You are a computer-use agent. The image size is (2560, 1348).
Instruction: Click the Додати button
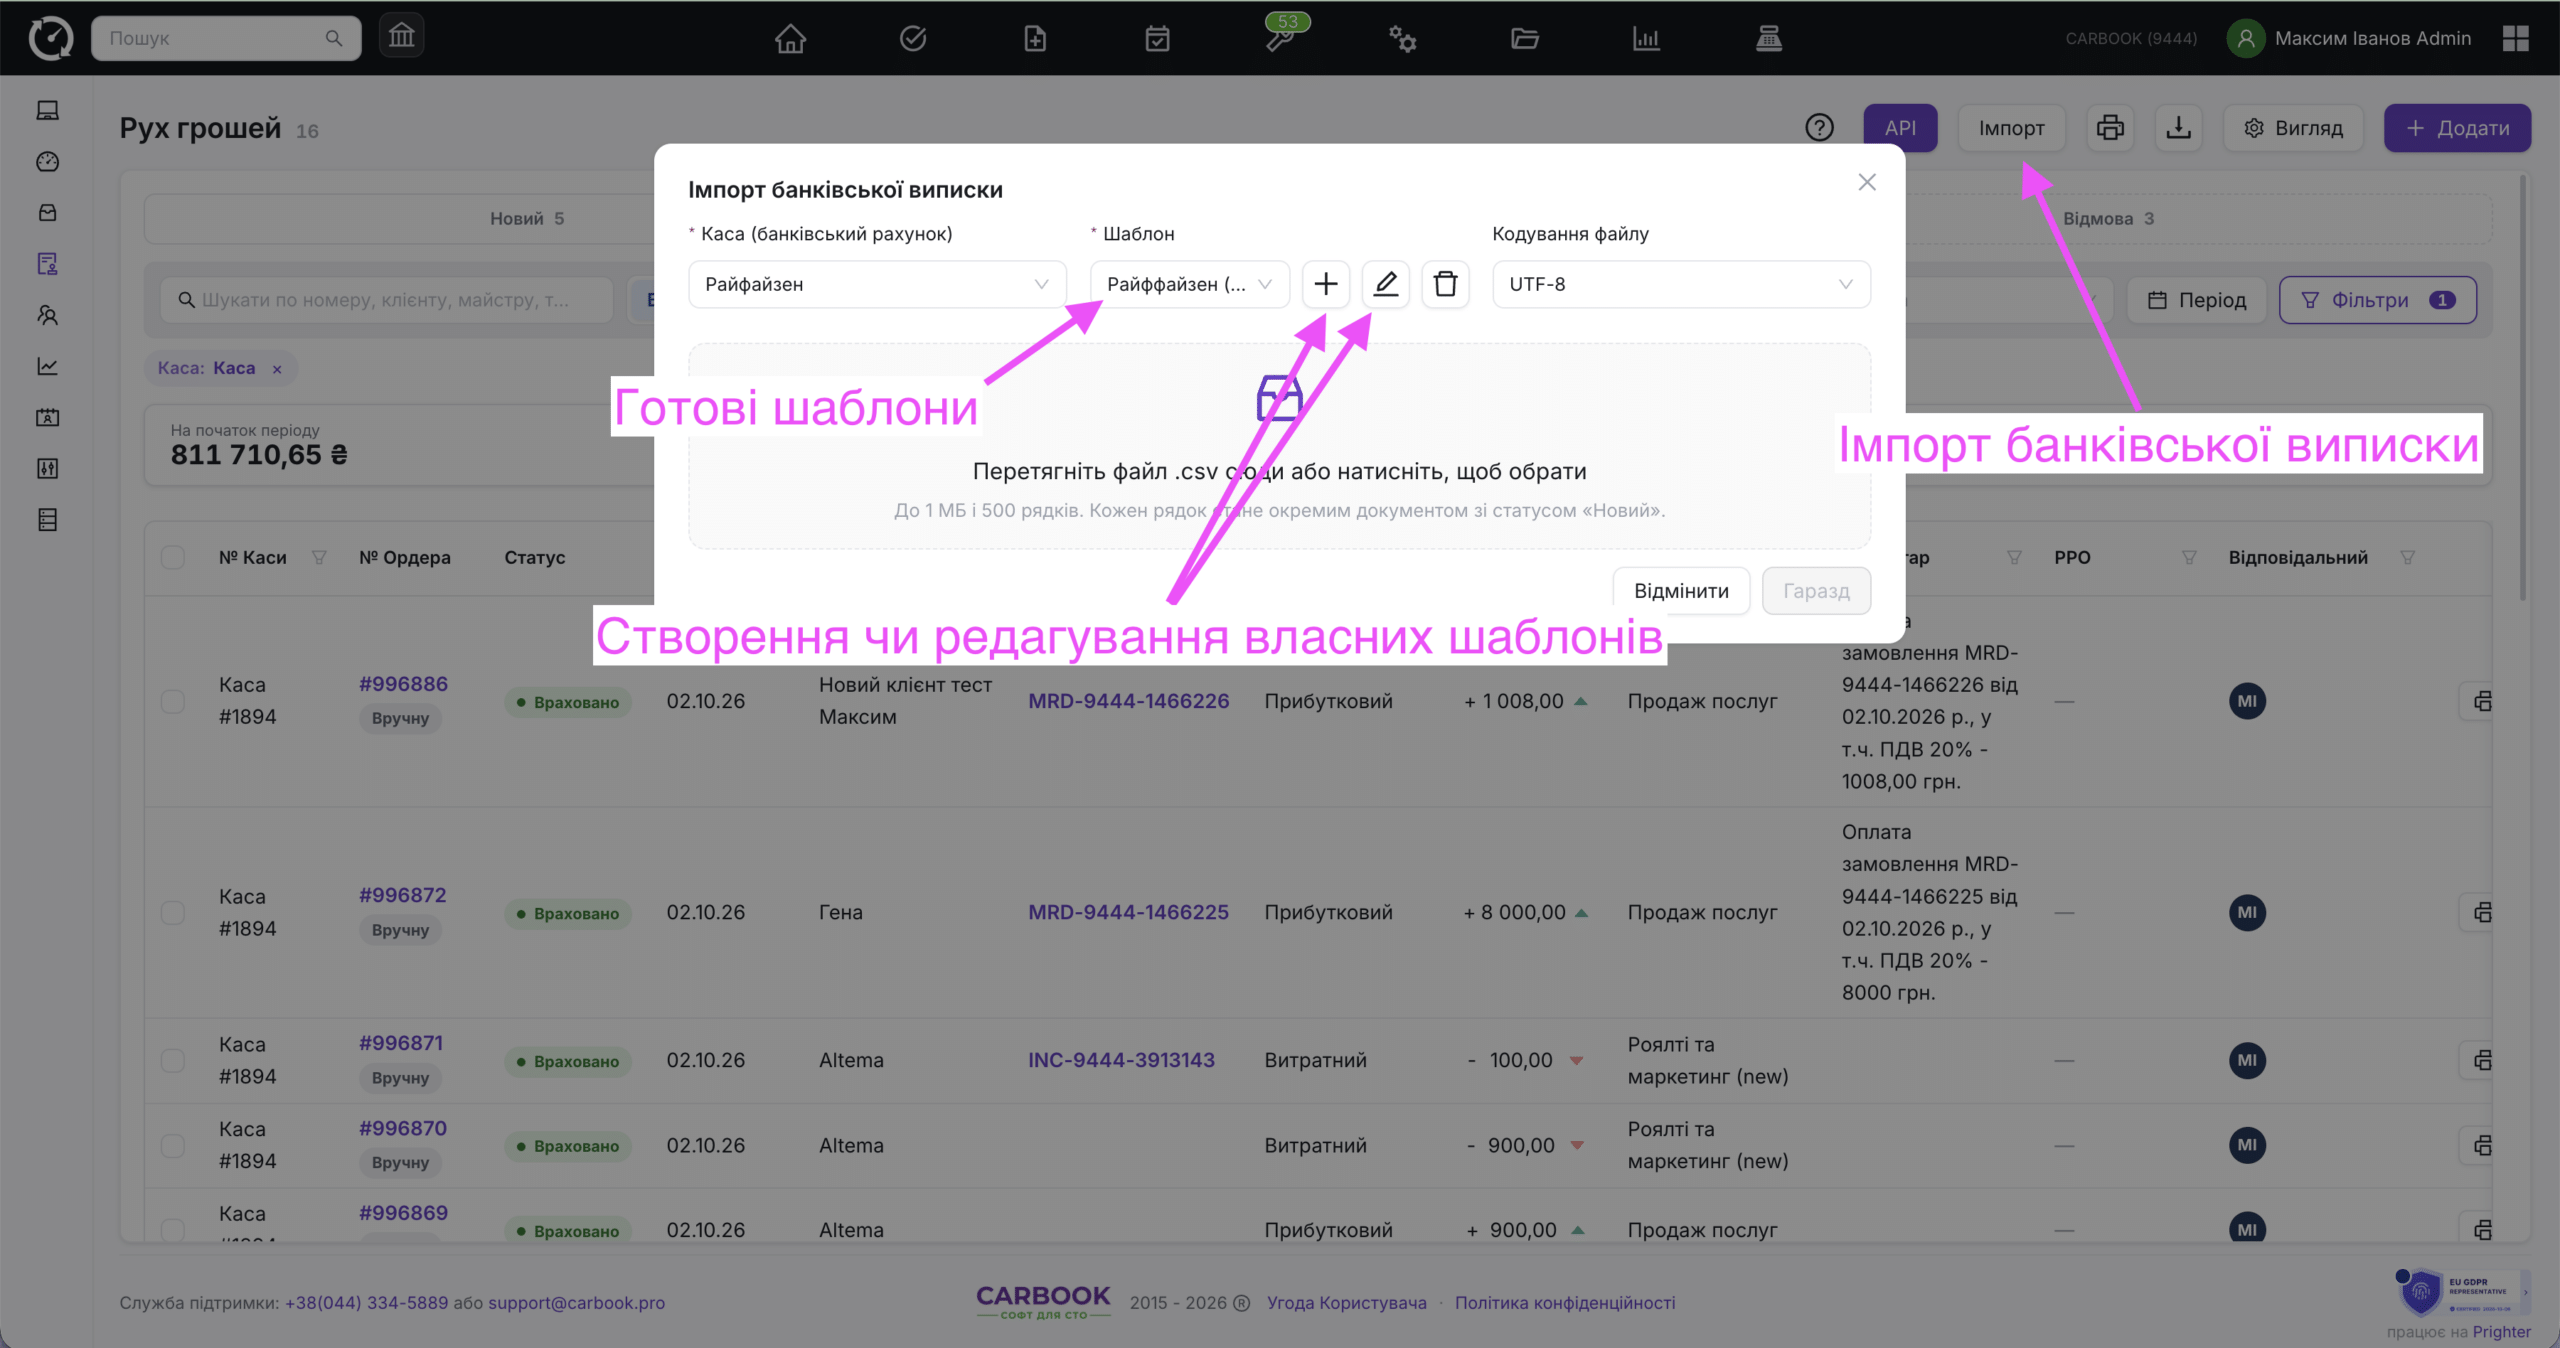(2457, 128)
